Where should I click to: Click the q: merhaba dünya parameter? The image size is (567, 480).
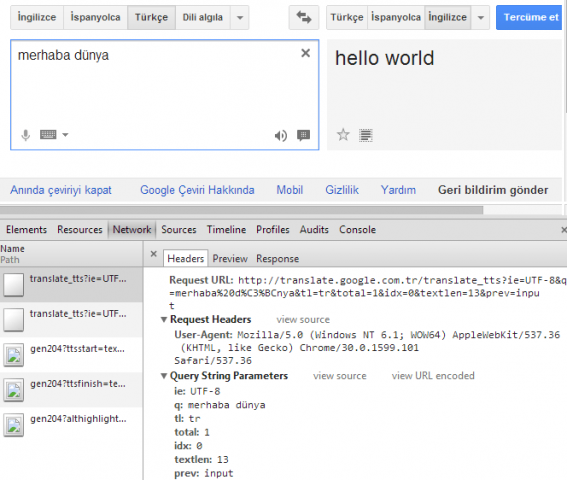pos(220,405)
